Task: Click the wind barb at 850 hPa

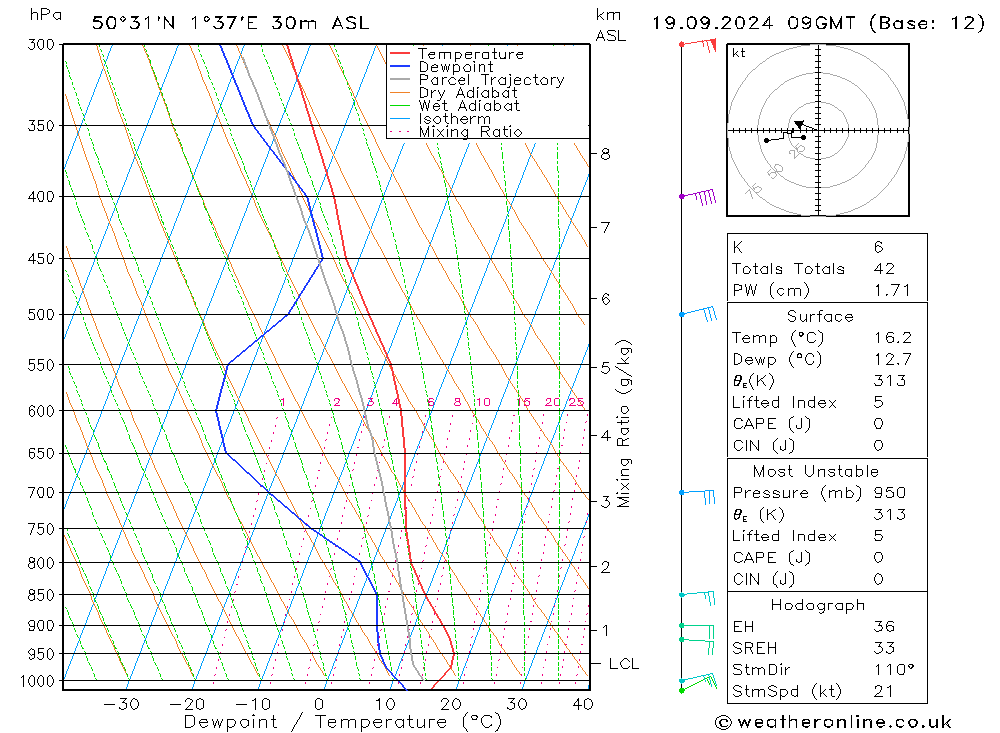Action: pyautogui.click(x=698, y=597)
